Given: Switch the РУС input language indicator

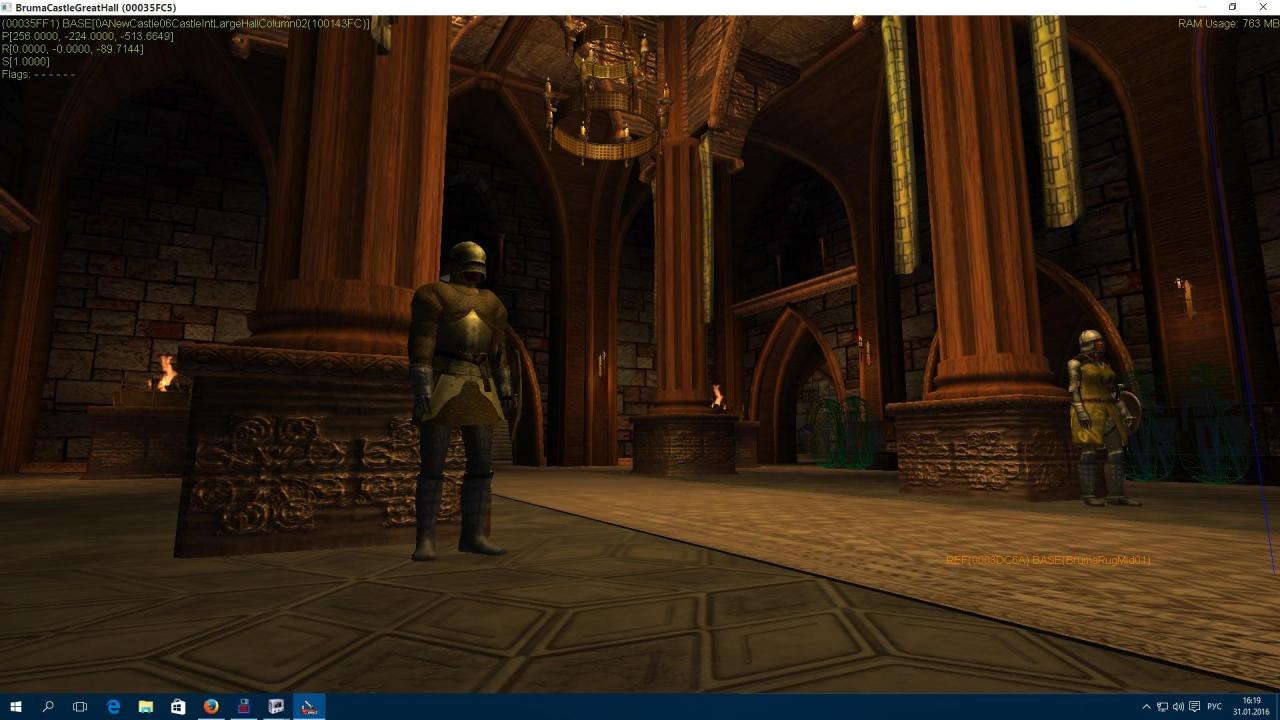Looking at the screenshot, I should pyautogui.click(x=1215, y=707).
